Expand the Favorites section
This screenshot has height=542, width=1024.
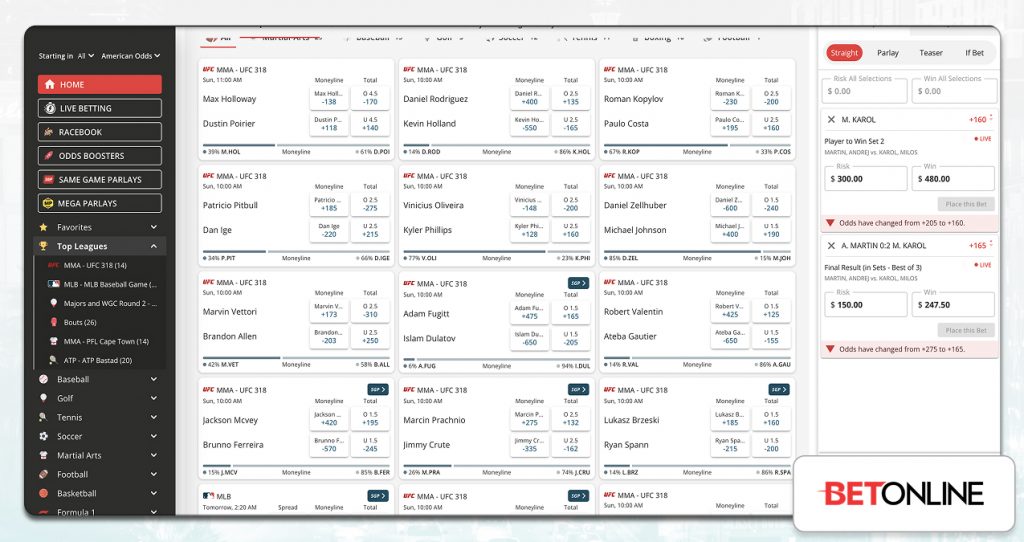(154, 227)
